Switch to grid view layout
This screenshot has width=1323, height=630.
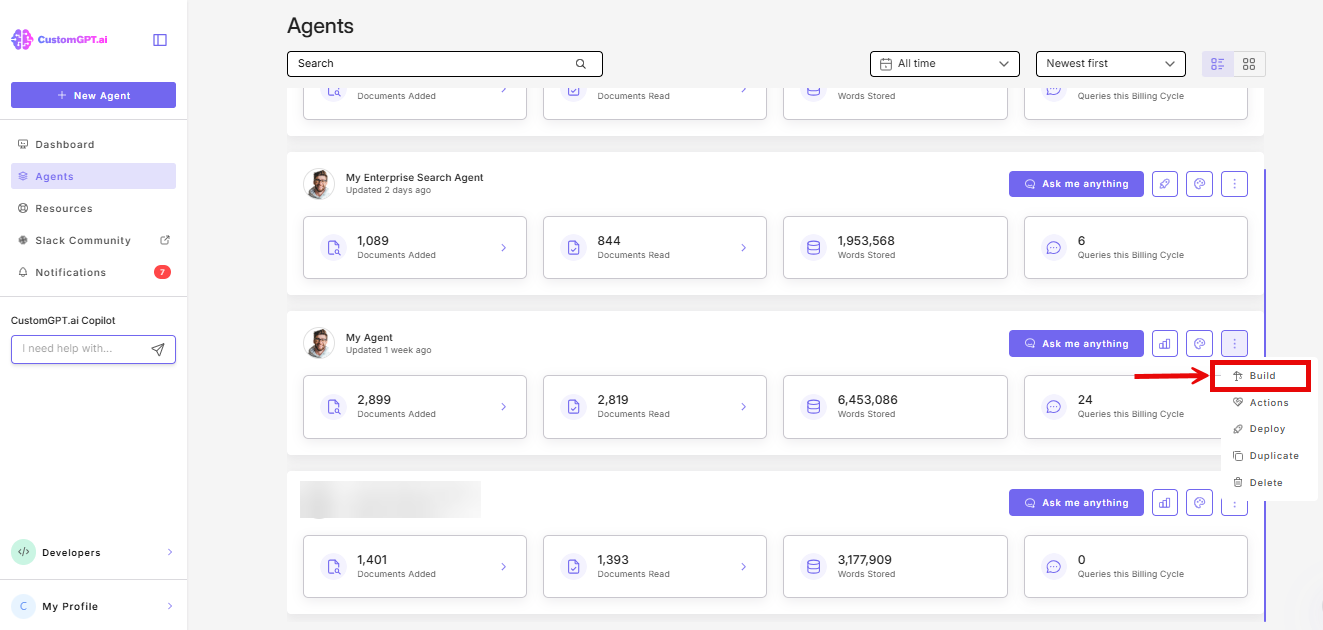pos(1248,63)
